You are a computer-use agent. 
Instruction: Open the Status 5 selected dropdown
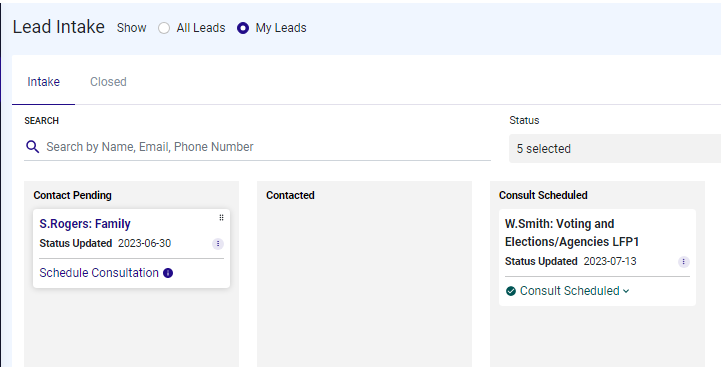(615, 149)
